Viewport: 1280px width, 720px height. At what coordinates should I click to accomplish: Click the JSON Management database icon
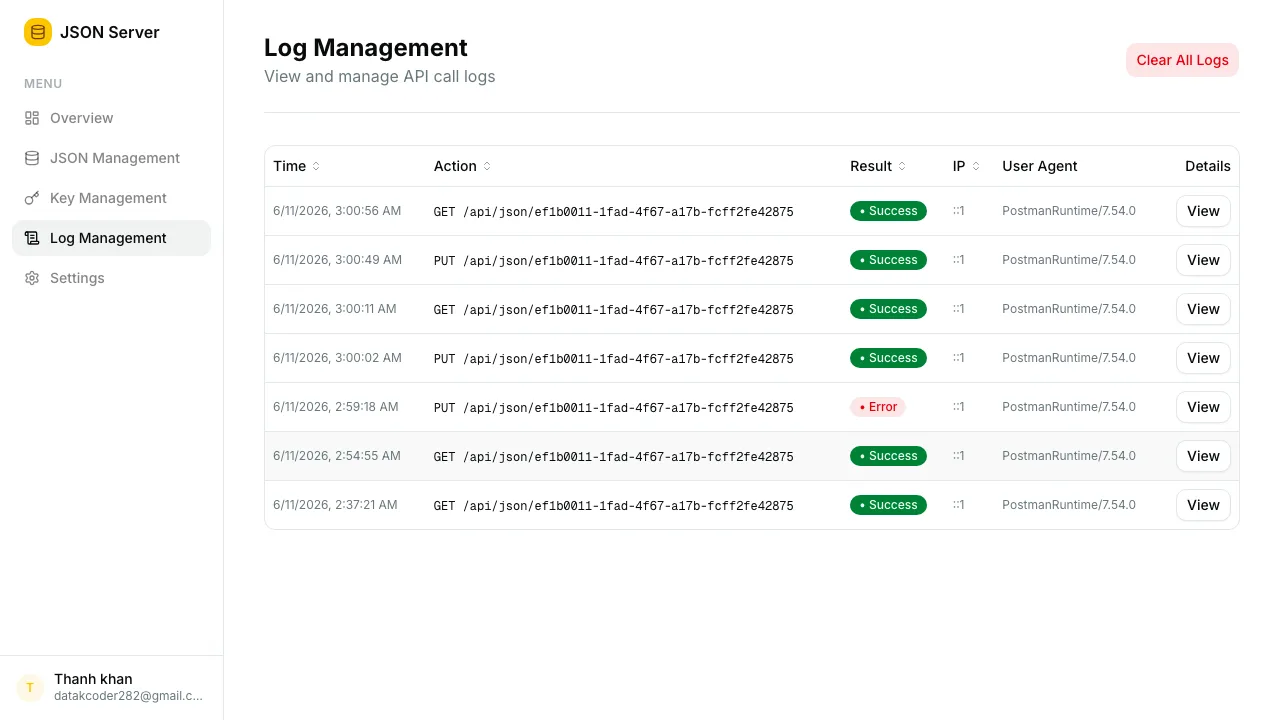coord(32,158)
